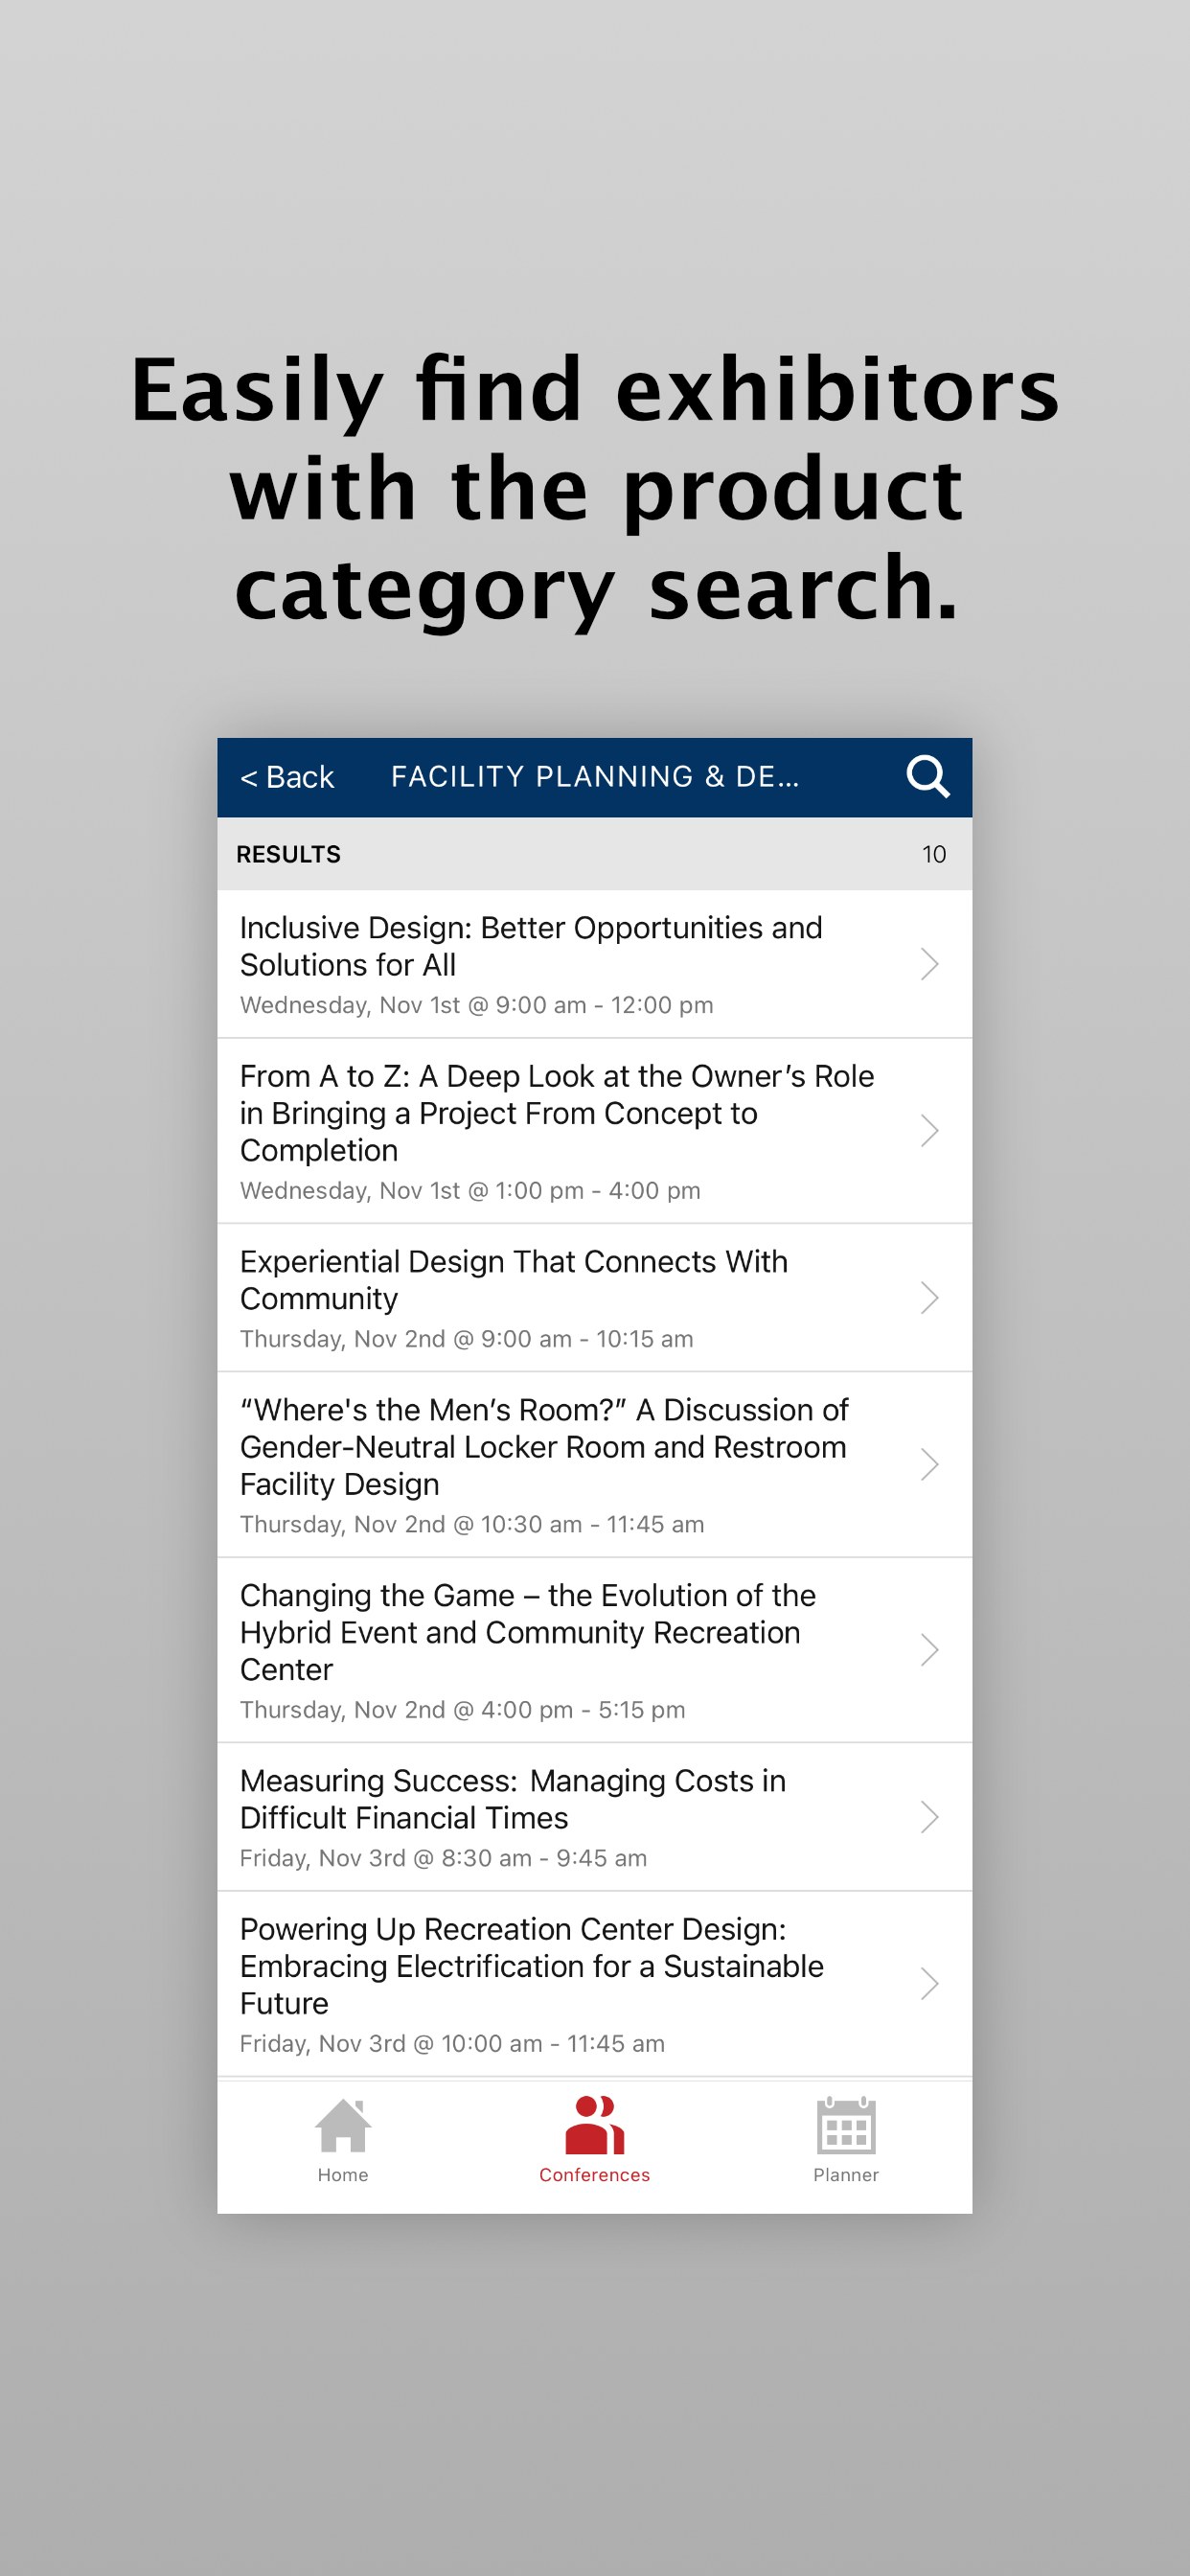Go back with the Back button
The image size is (1190, 2576).
287,777
